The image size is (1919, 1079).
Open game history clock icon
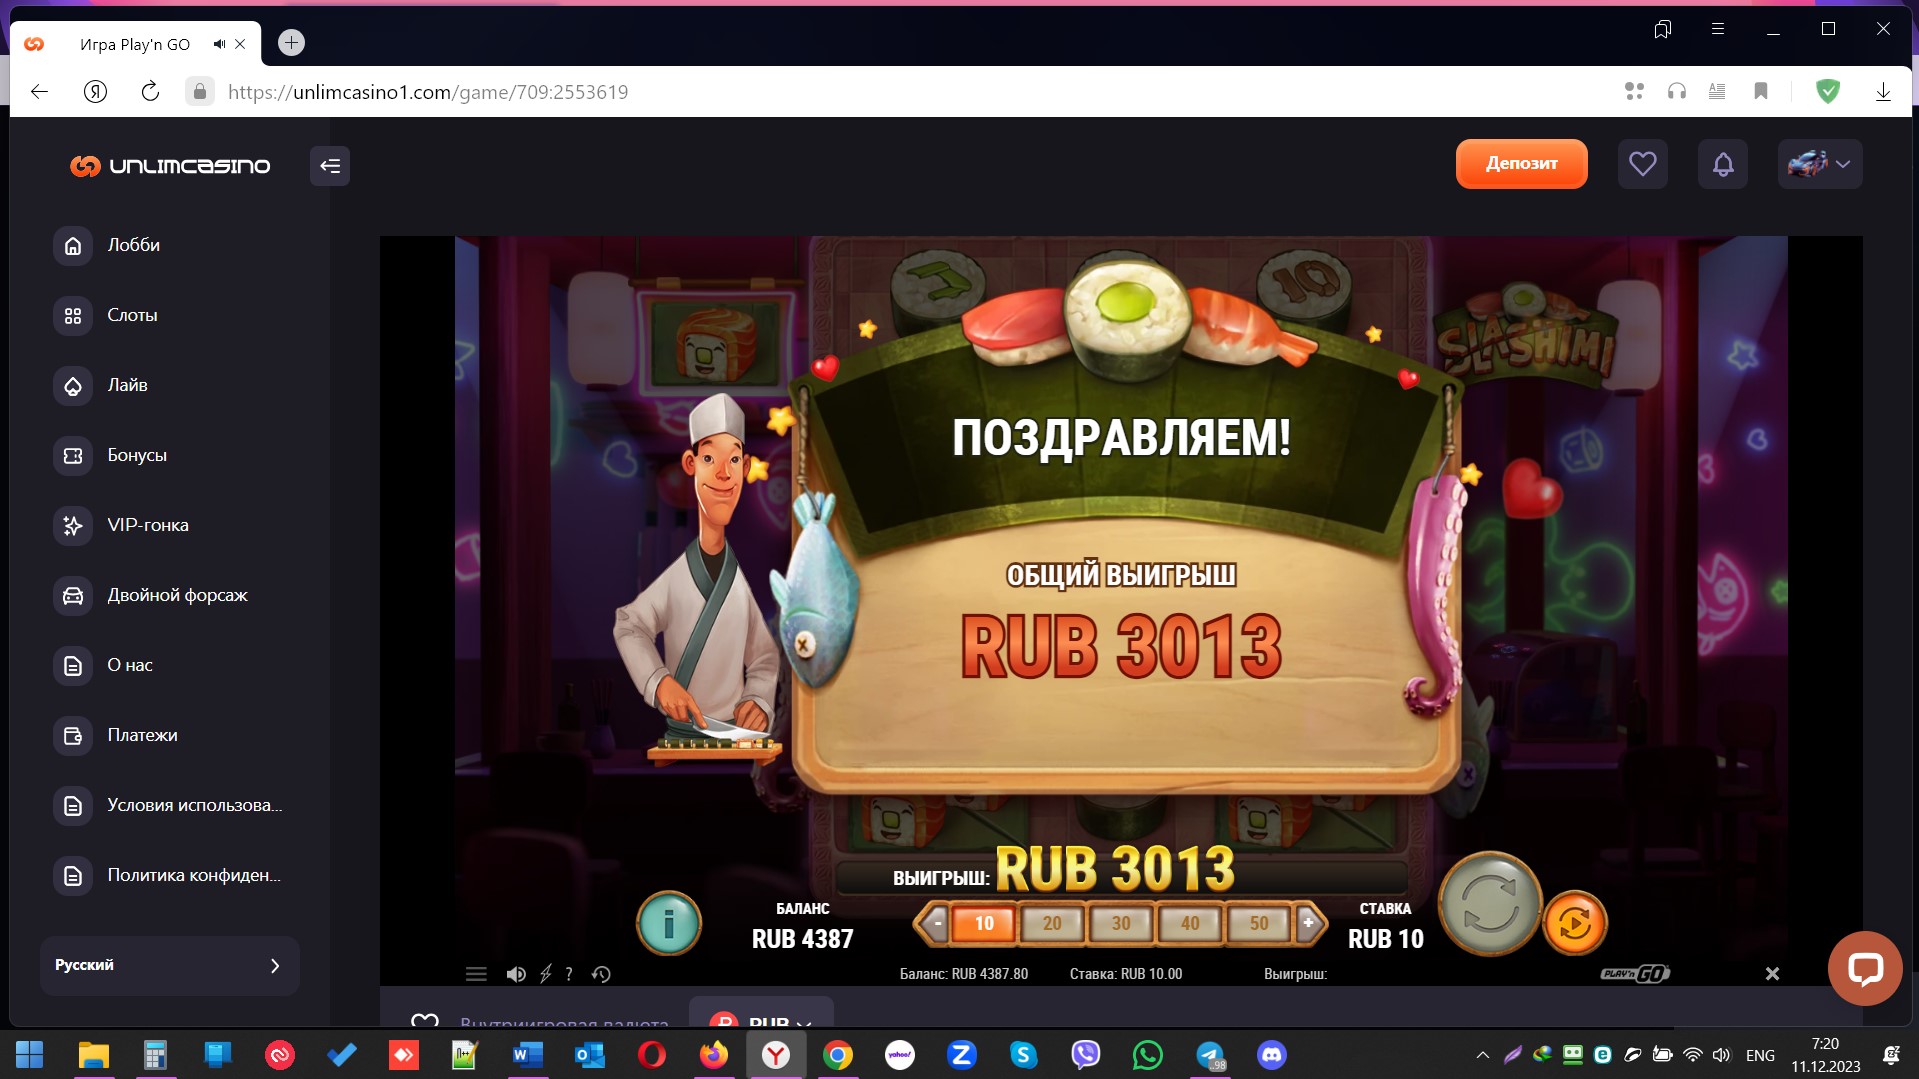pyautogui.click(x=601, y=974)
